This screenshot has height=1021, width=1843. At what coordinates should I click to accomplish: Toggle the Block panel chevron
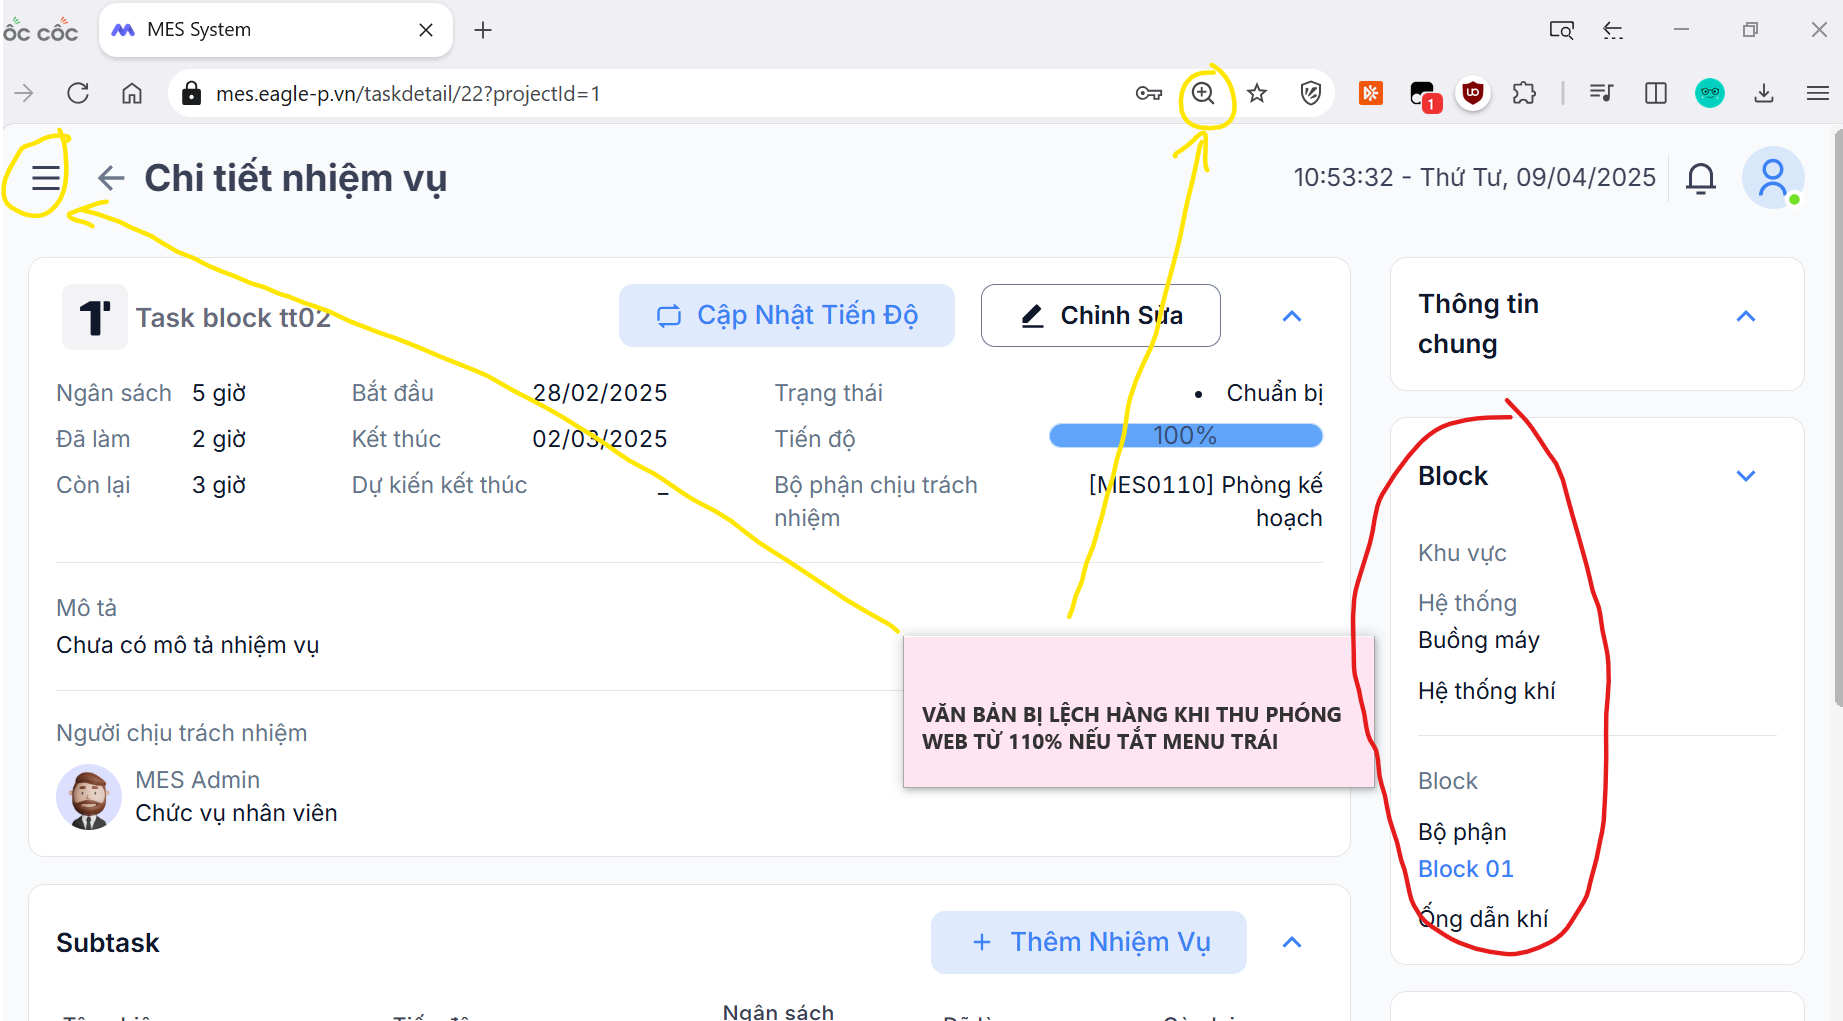(1746, 476)
